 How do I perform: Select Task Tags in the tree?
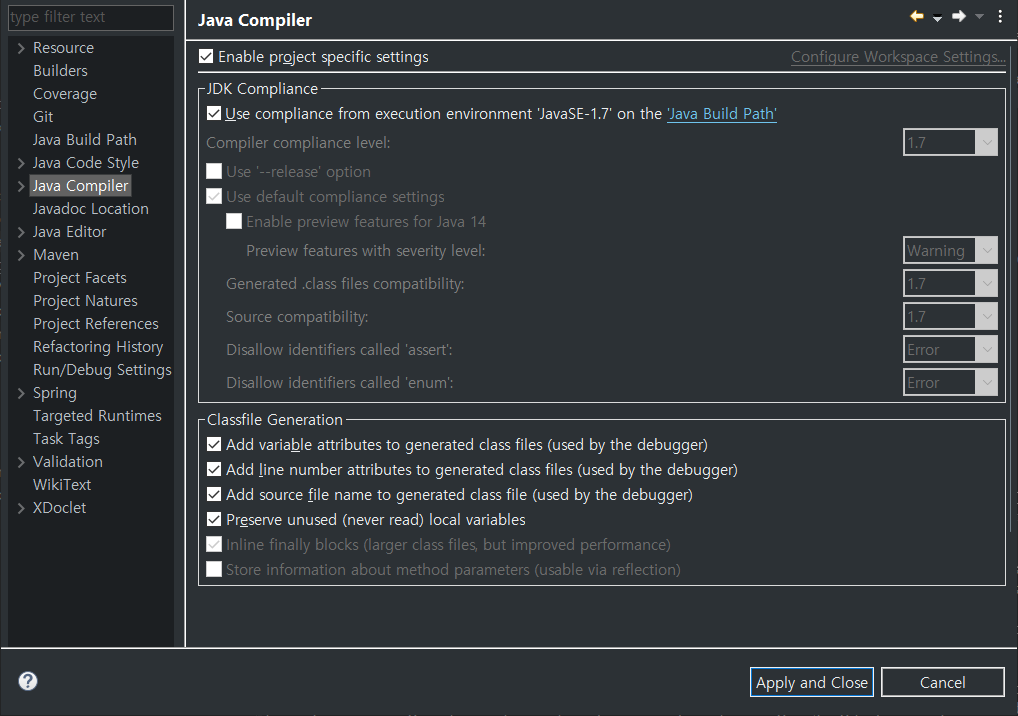[x=66, y=439]
